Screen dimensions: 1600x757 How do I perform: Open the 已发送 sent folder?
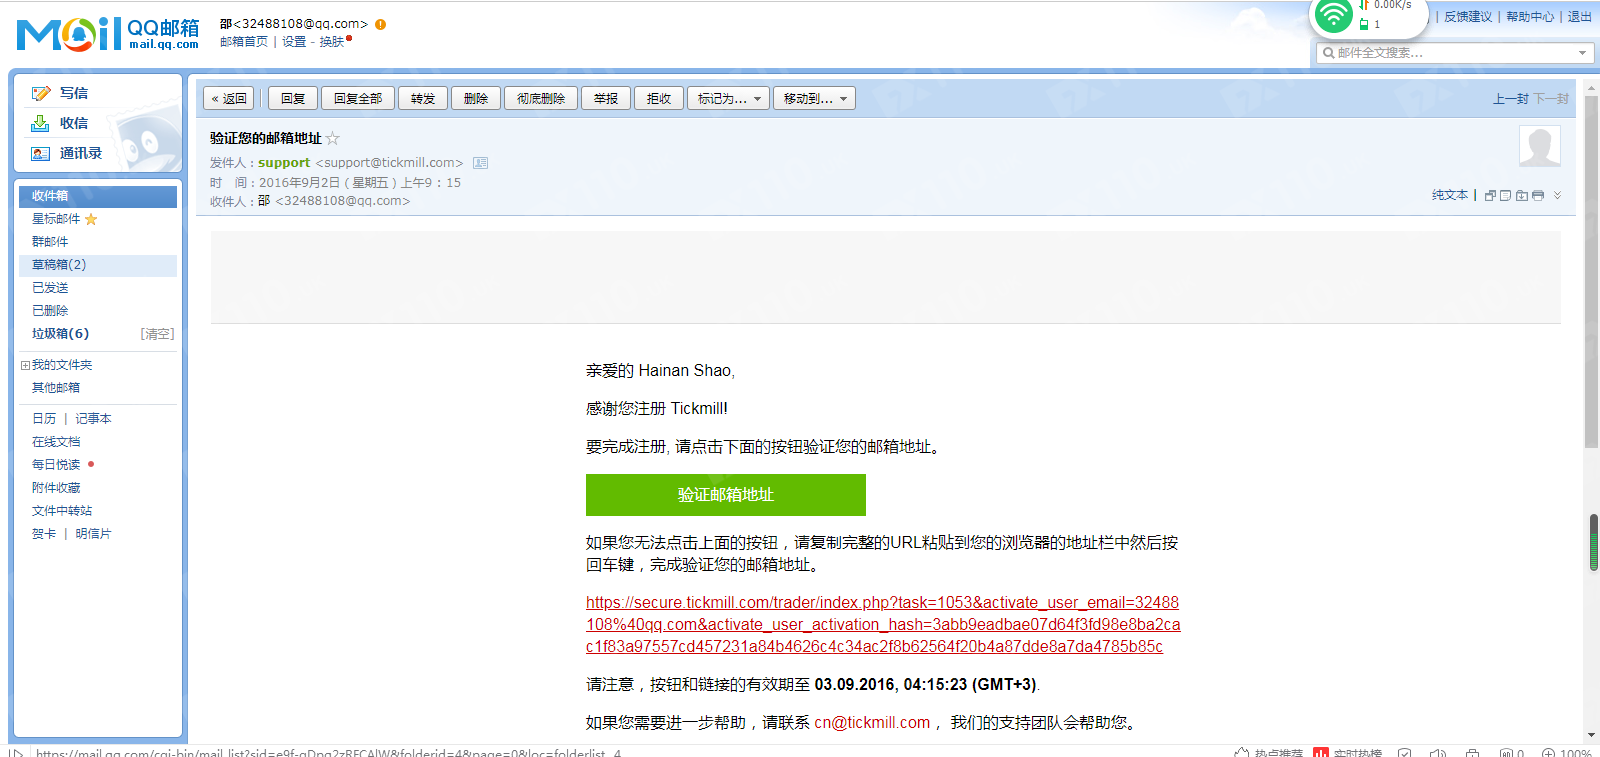50,288
